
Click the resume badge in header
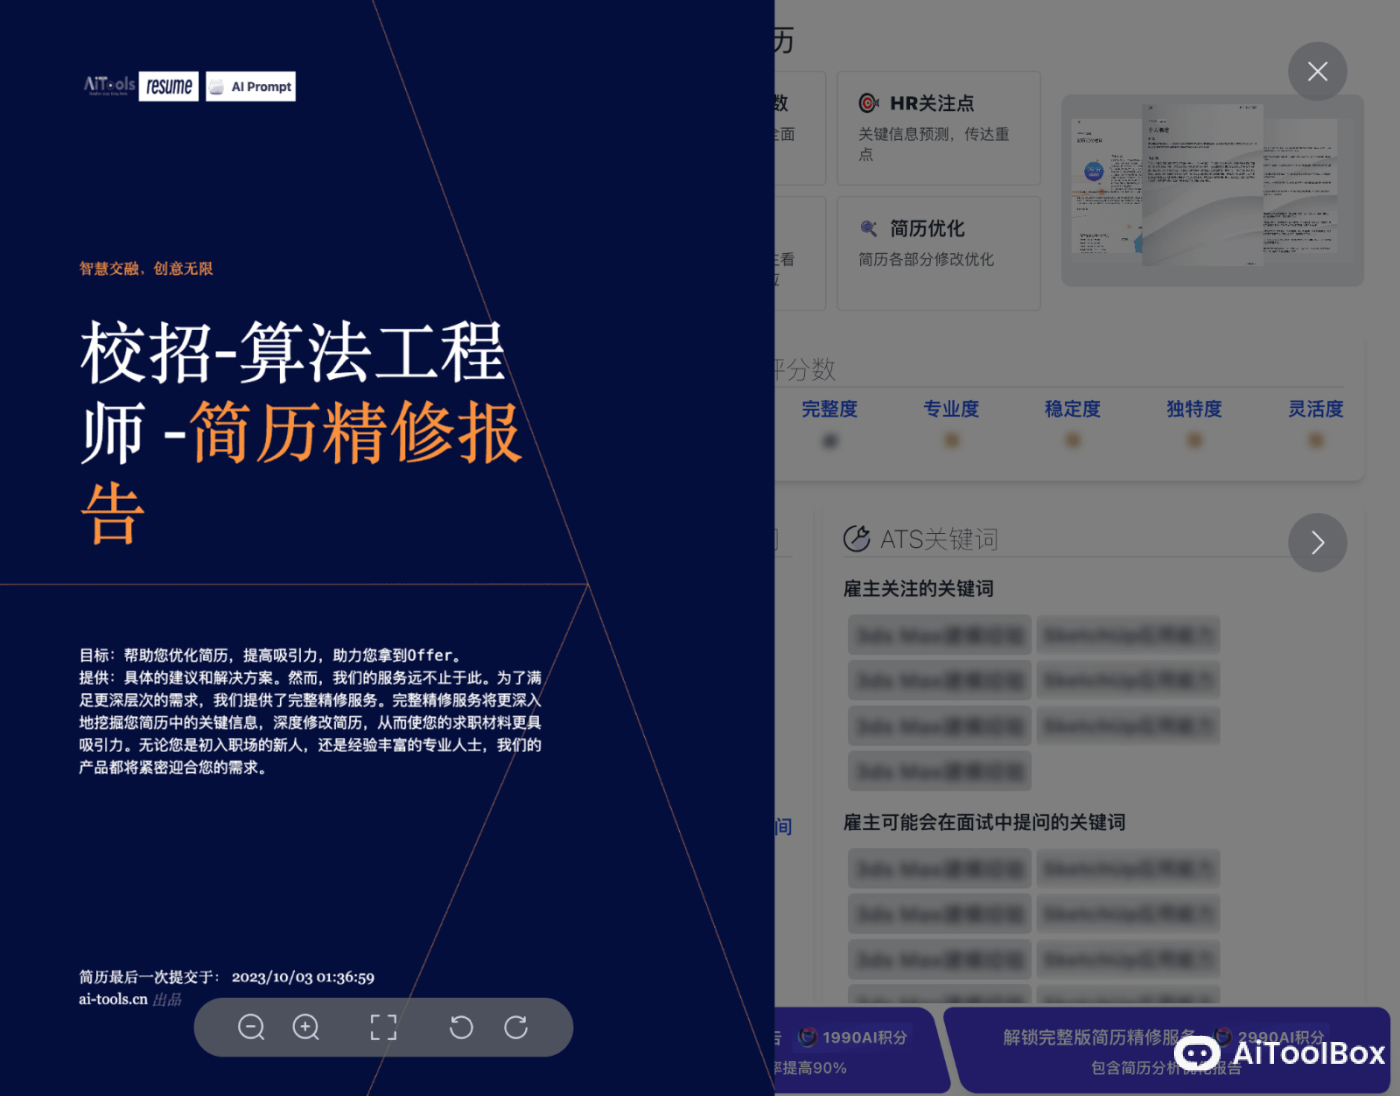[x=169, y=87]
